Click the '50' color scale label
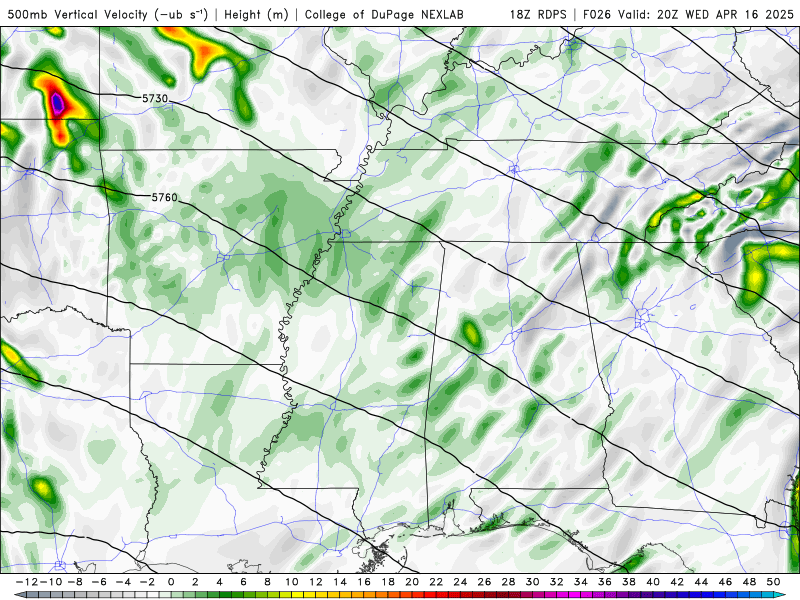This screenshot has height=600, width=800. 773,582
